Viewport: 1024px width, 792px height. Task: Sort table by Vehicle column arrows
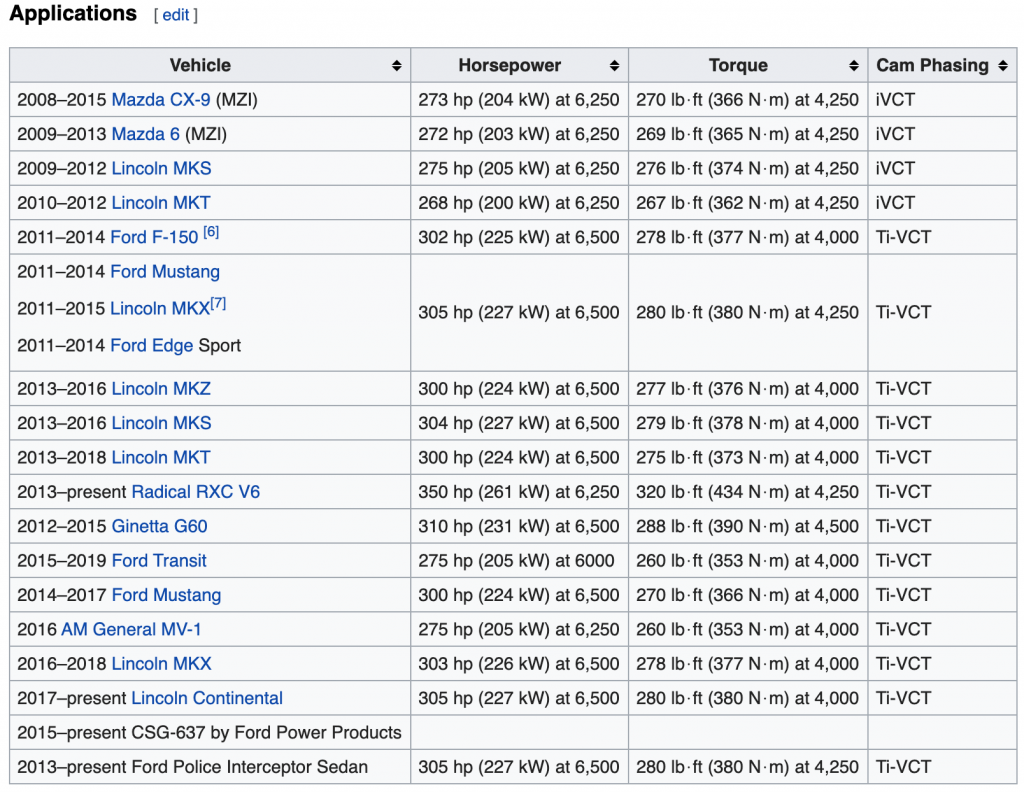click(x=396, y=65)
